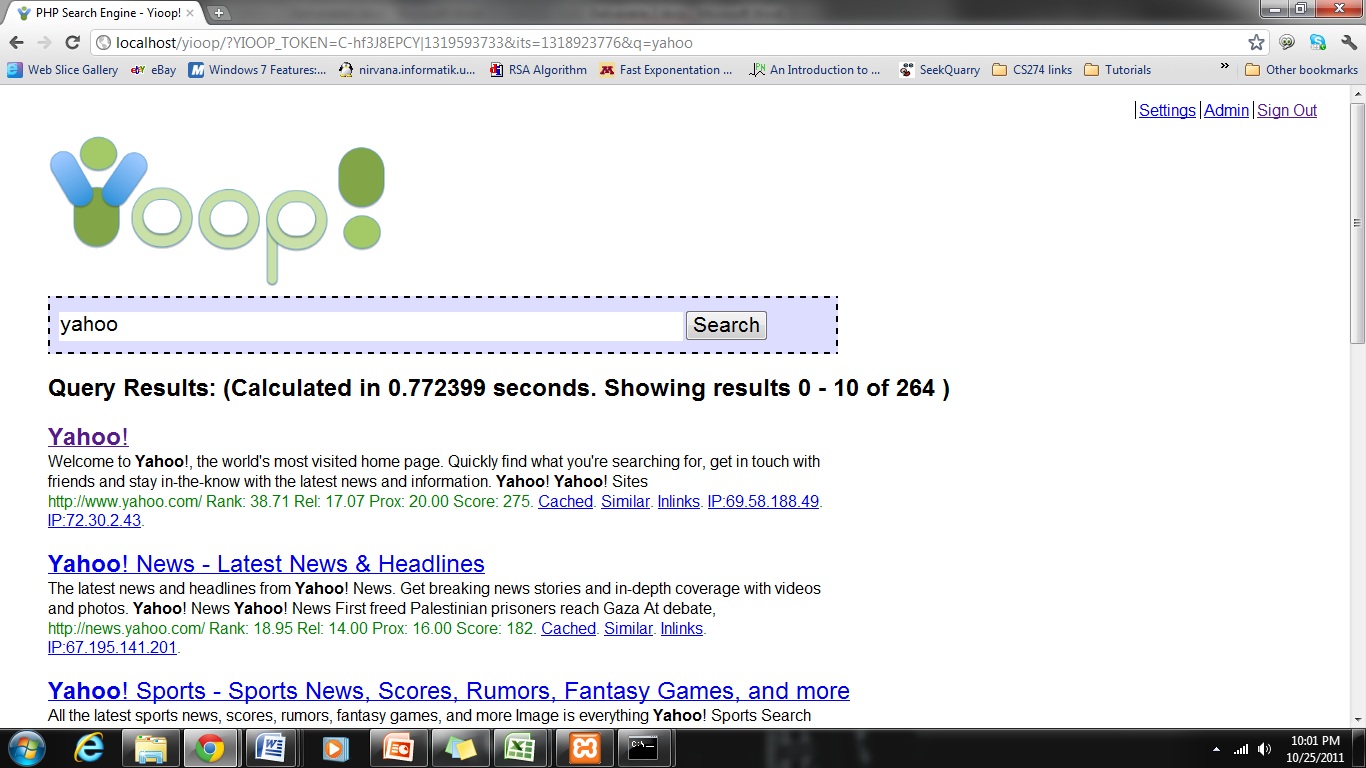Click the IP:72.30.2.43 link
The height and width of the screenshot is (768, 1366).
(94, 520)
